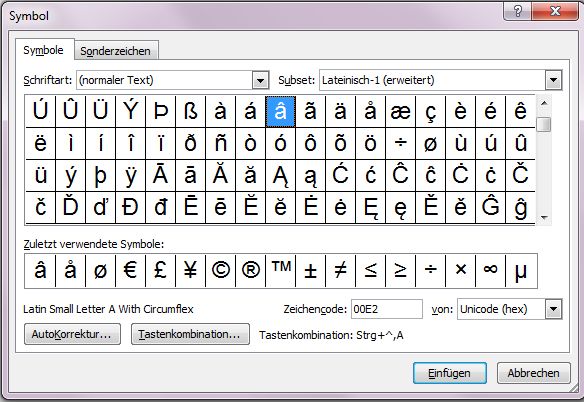Choose the ≤ less-than-or-equal symbol
This screenshot has height=402, width=584.
click(x=371, y=270)
